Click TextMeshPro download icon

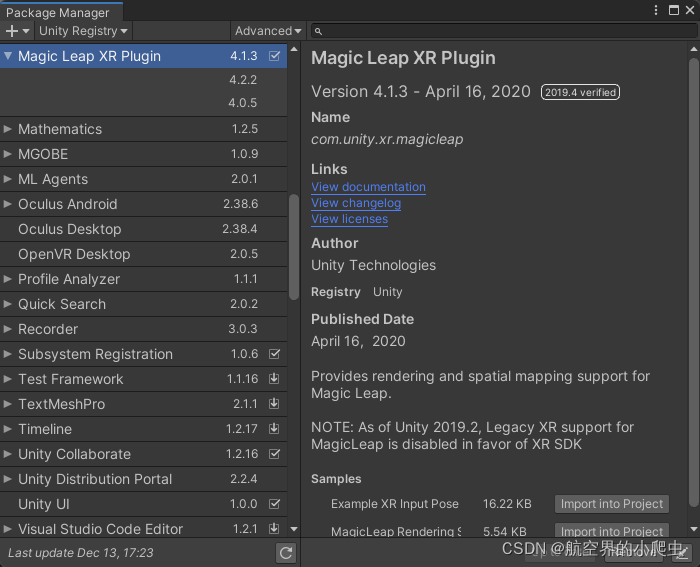coord(274,404)
